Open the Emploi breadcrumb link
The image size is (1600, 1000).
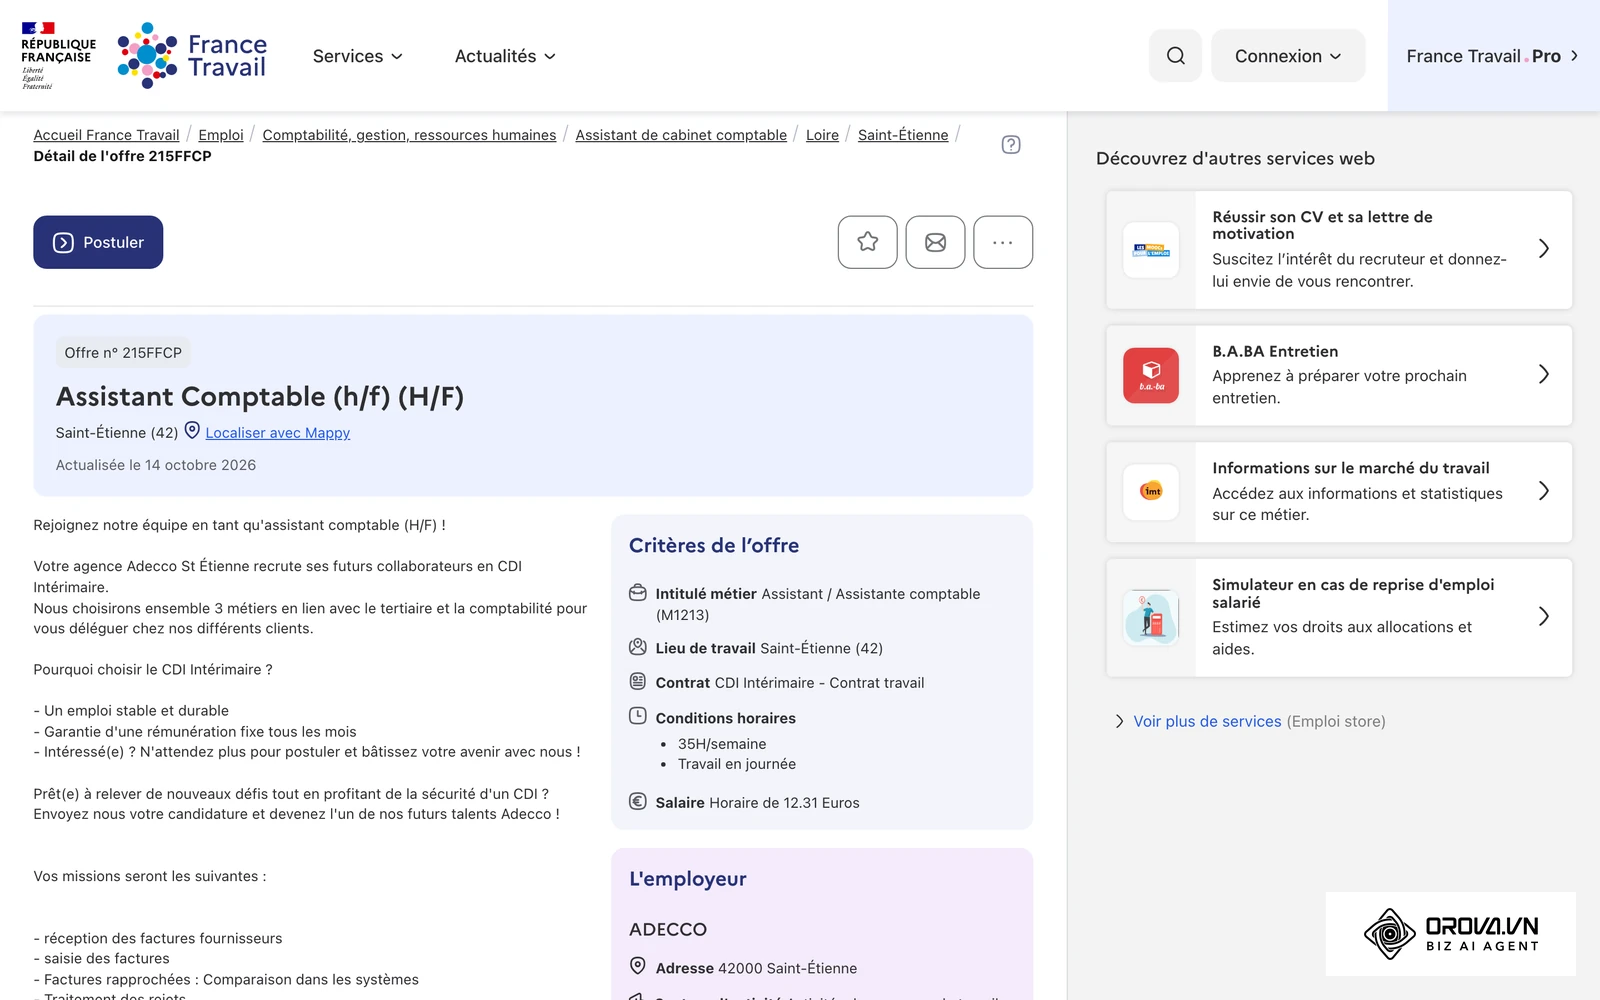pos(221,135)
